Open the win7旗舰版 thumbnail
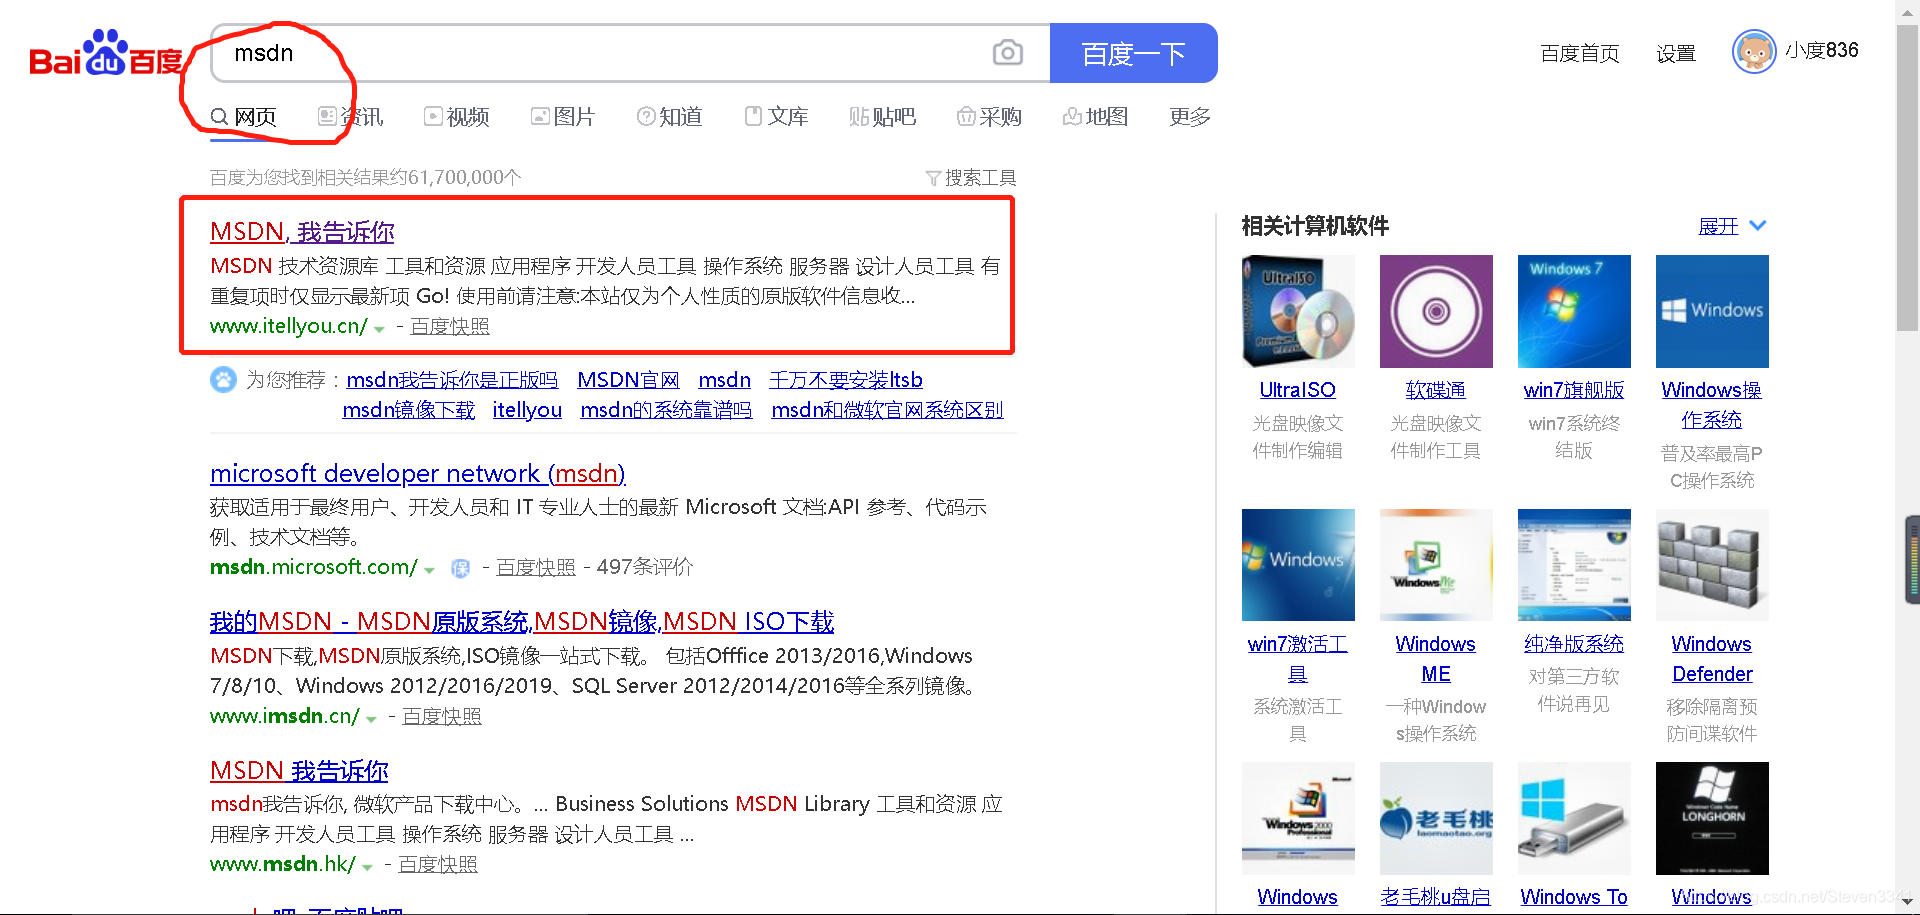This screenshot has width=1920, height=915. coord(1574,311)
